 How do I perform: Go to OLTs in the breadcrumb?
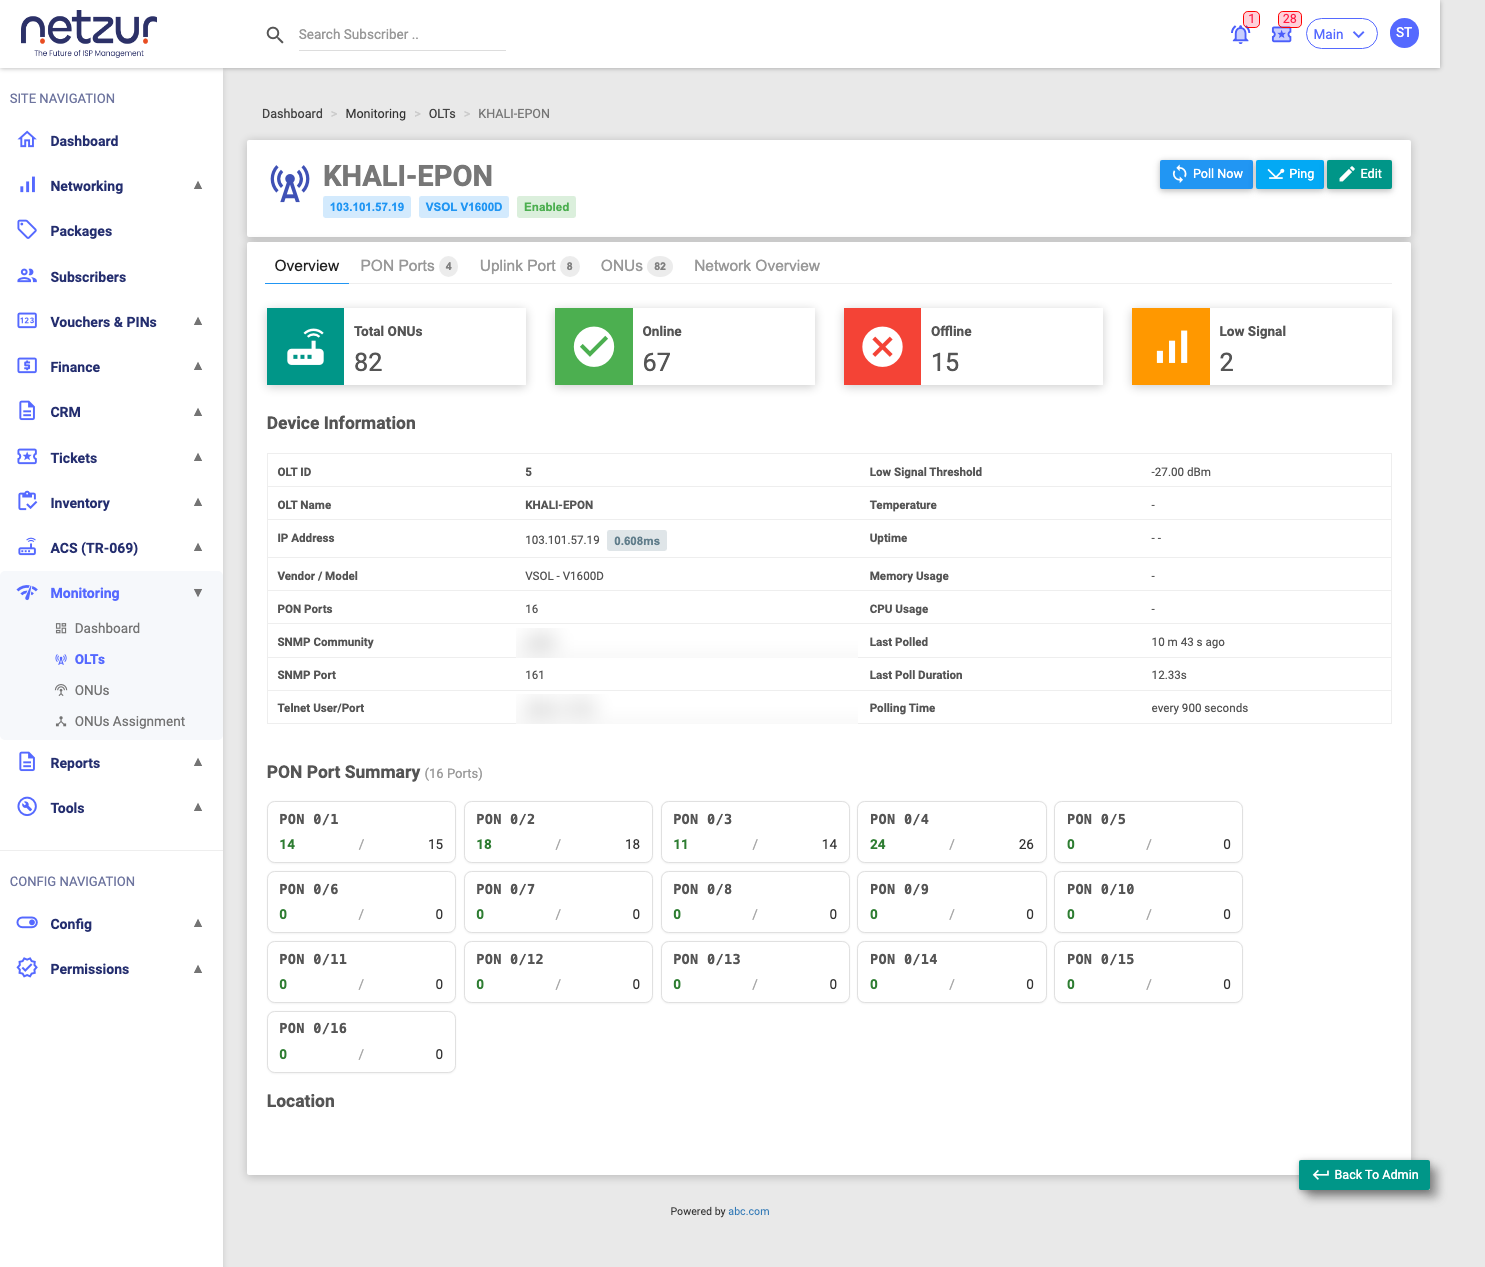click(442, 114)
